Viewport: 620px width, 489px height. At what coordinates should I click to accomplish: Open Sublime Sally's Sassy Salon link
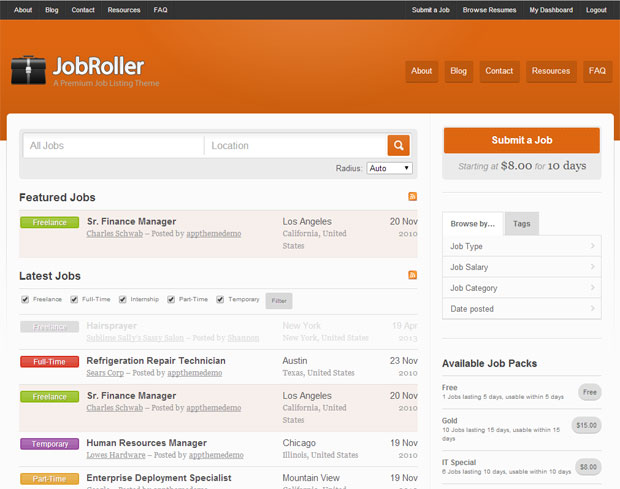click(x=135, y=338)
